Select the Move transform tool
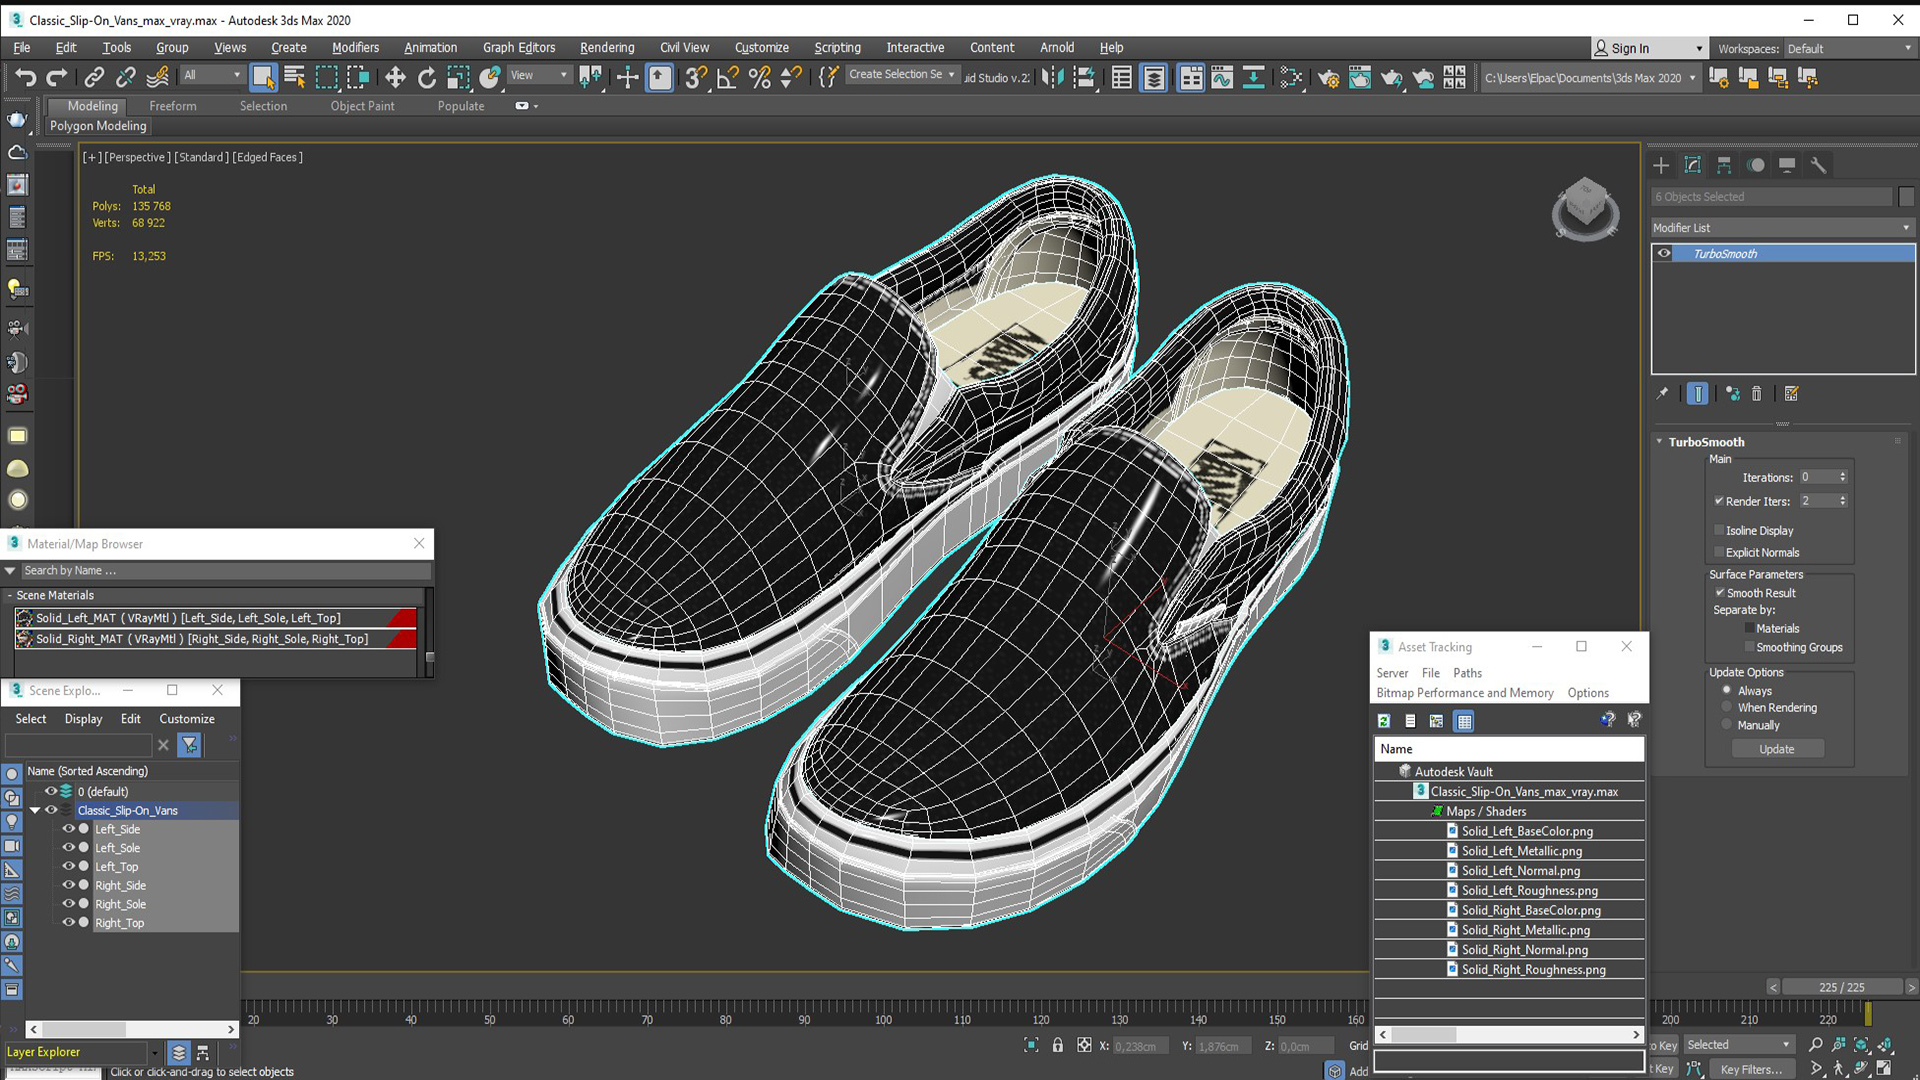Image resolution: width=1920 pixels, height=1080 pixels. click(x=395, y=77)
